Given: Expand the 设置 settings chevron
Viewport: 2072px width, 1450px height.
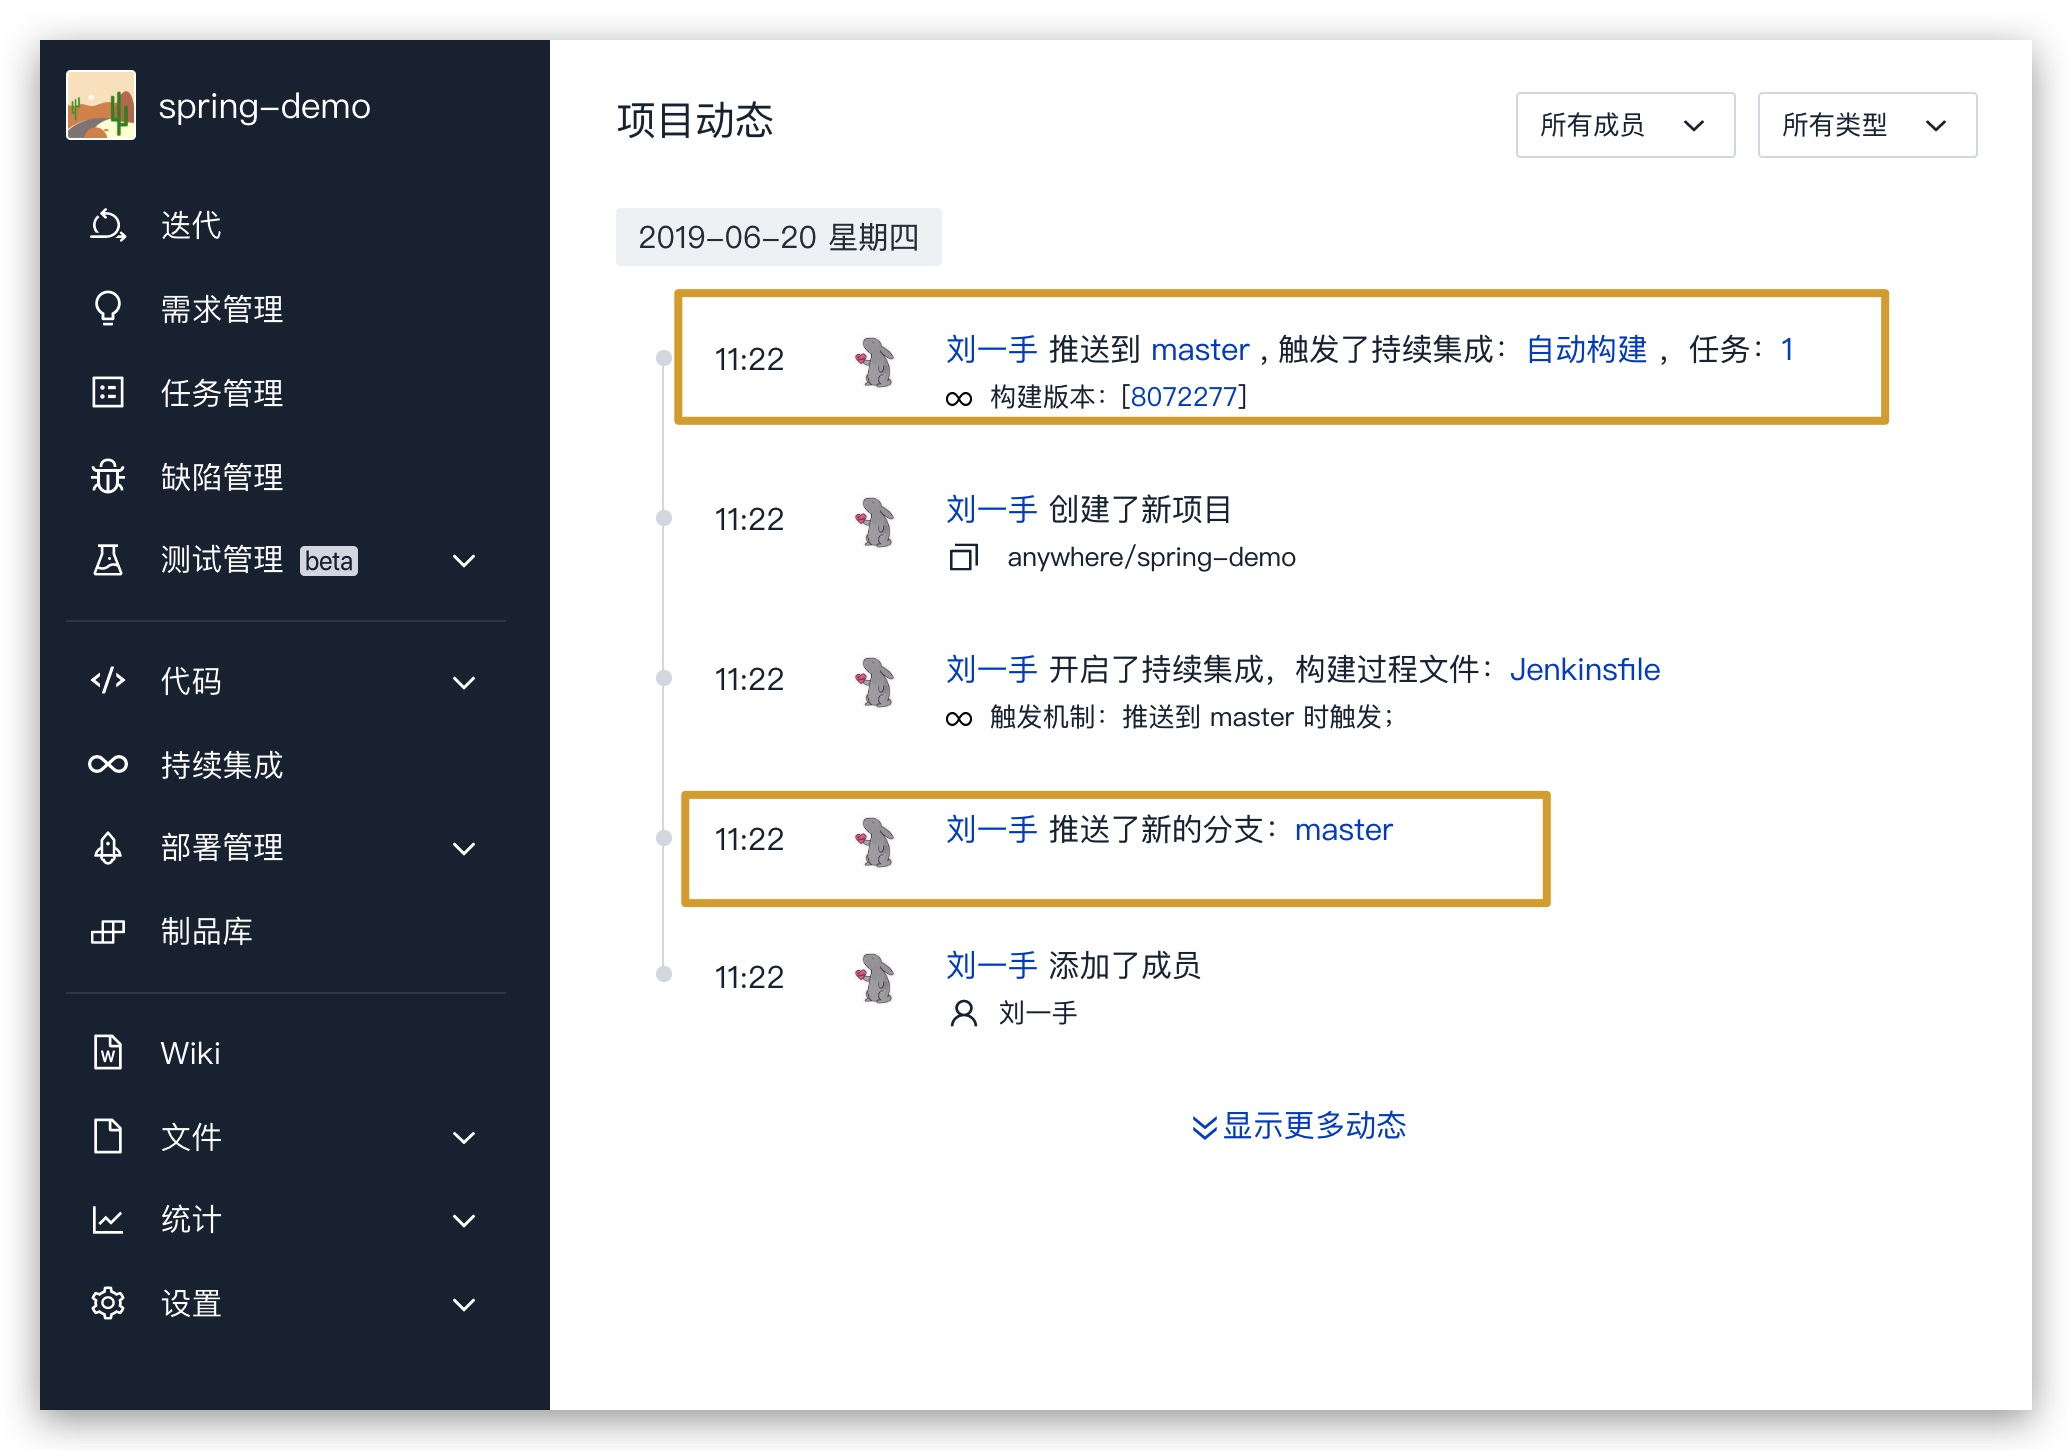Looking at the screenshot, I should click(x=464, y=1305).
